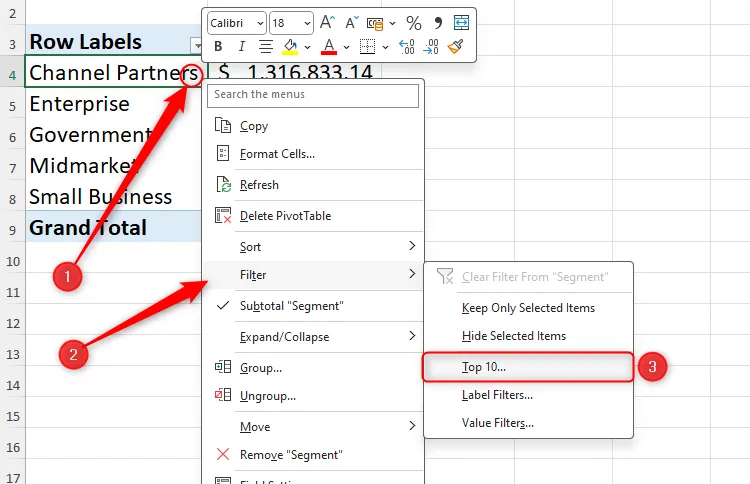Screen dimensions: 750x484
Task: Click Increase Font Size icon
Action: pos(328,22)
